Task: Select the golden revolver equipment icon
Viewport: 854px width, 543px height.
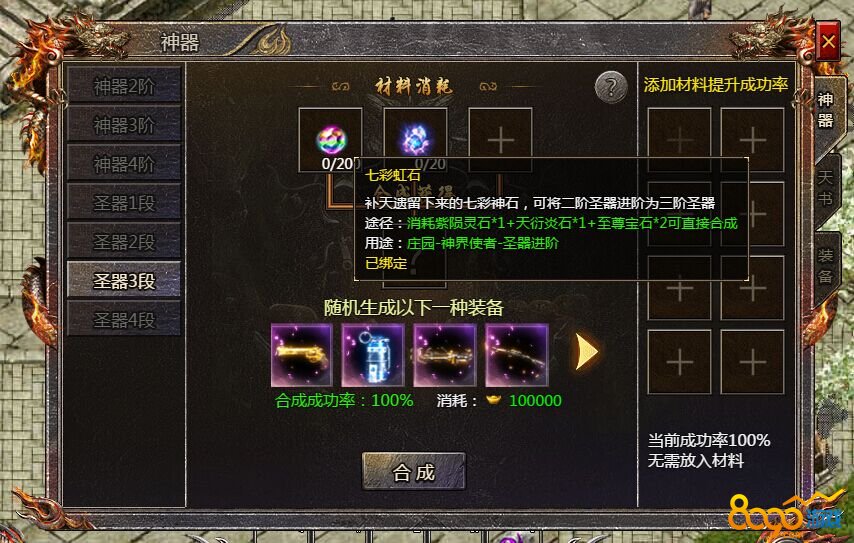Action: coord(302,355)
